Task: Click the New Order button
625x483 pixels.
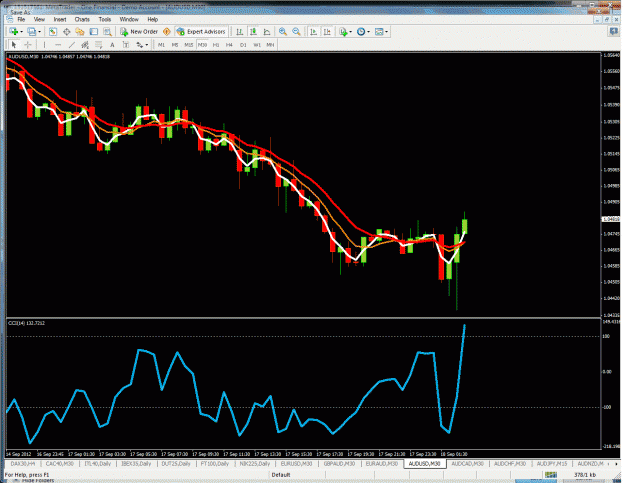Action: click(x=139, y=32)
